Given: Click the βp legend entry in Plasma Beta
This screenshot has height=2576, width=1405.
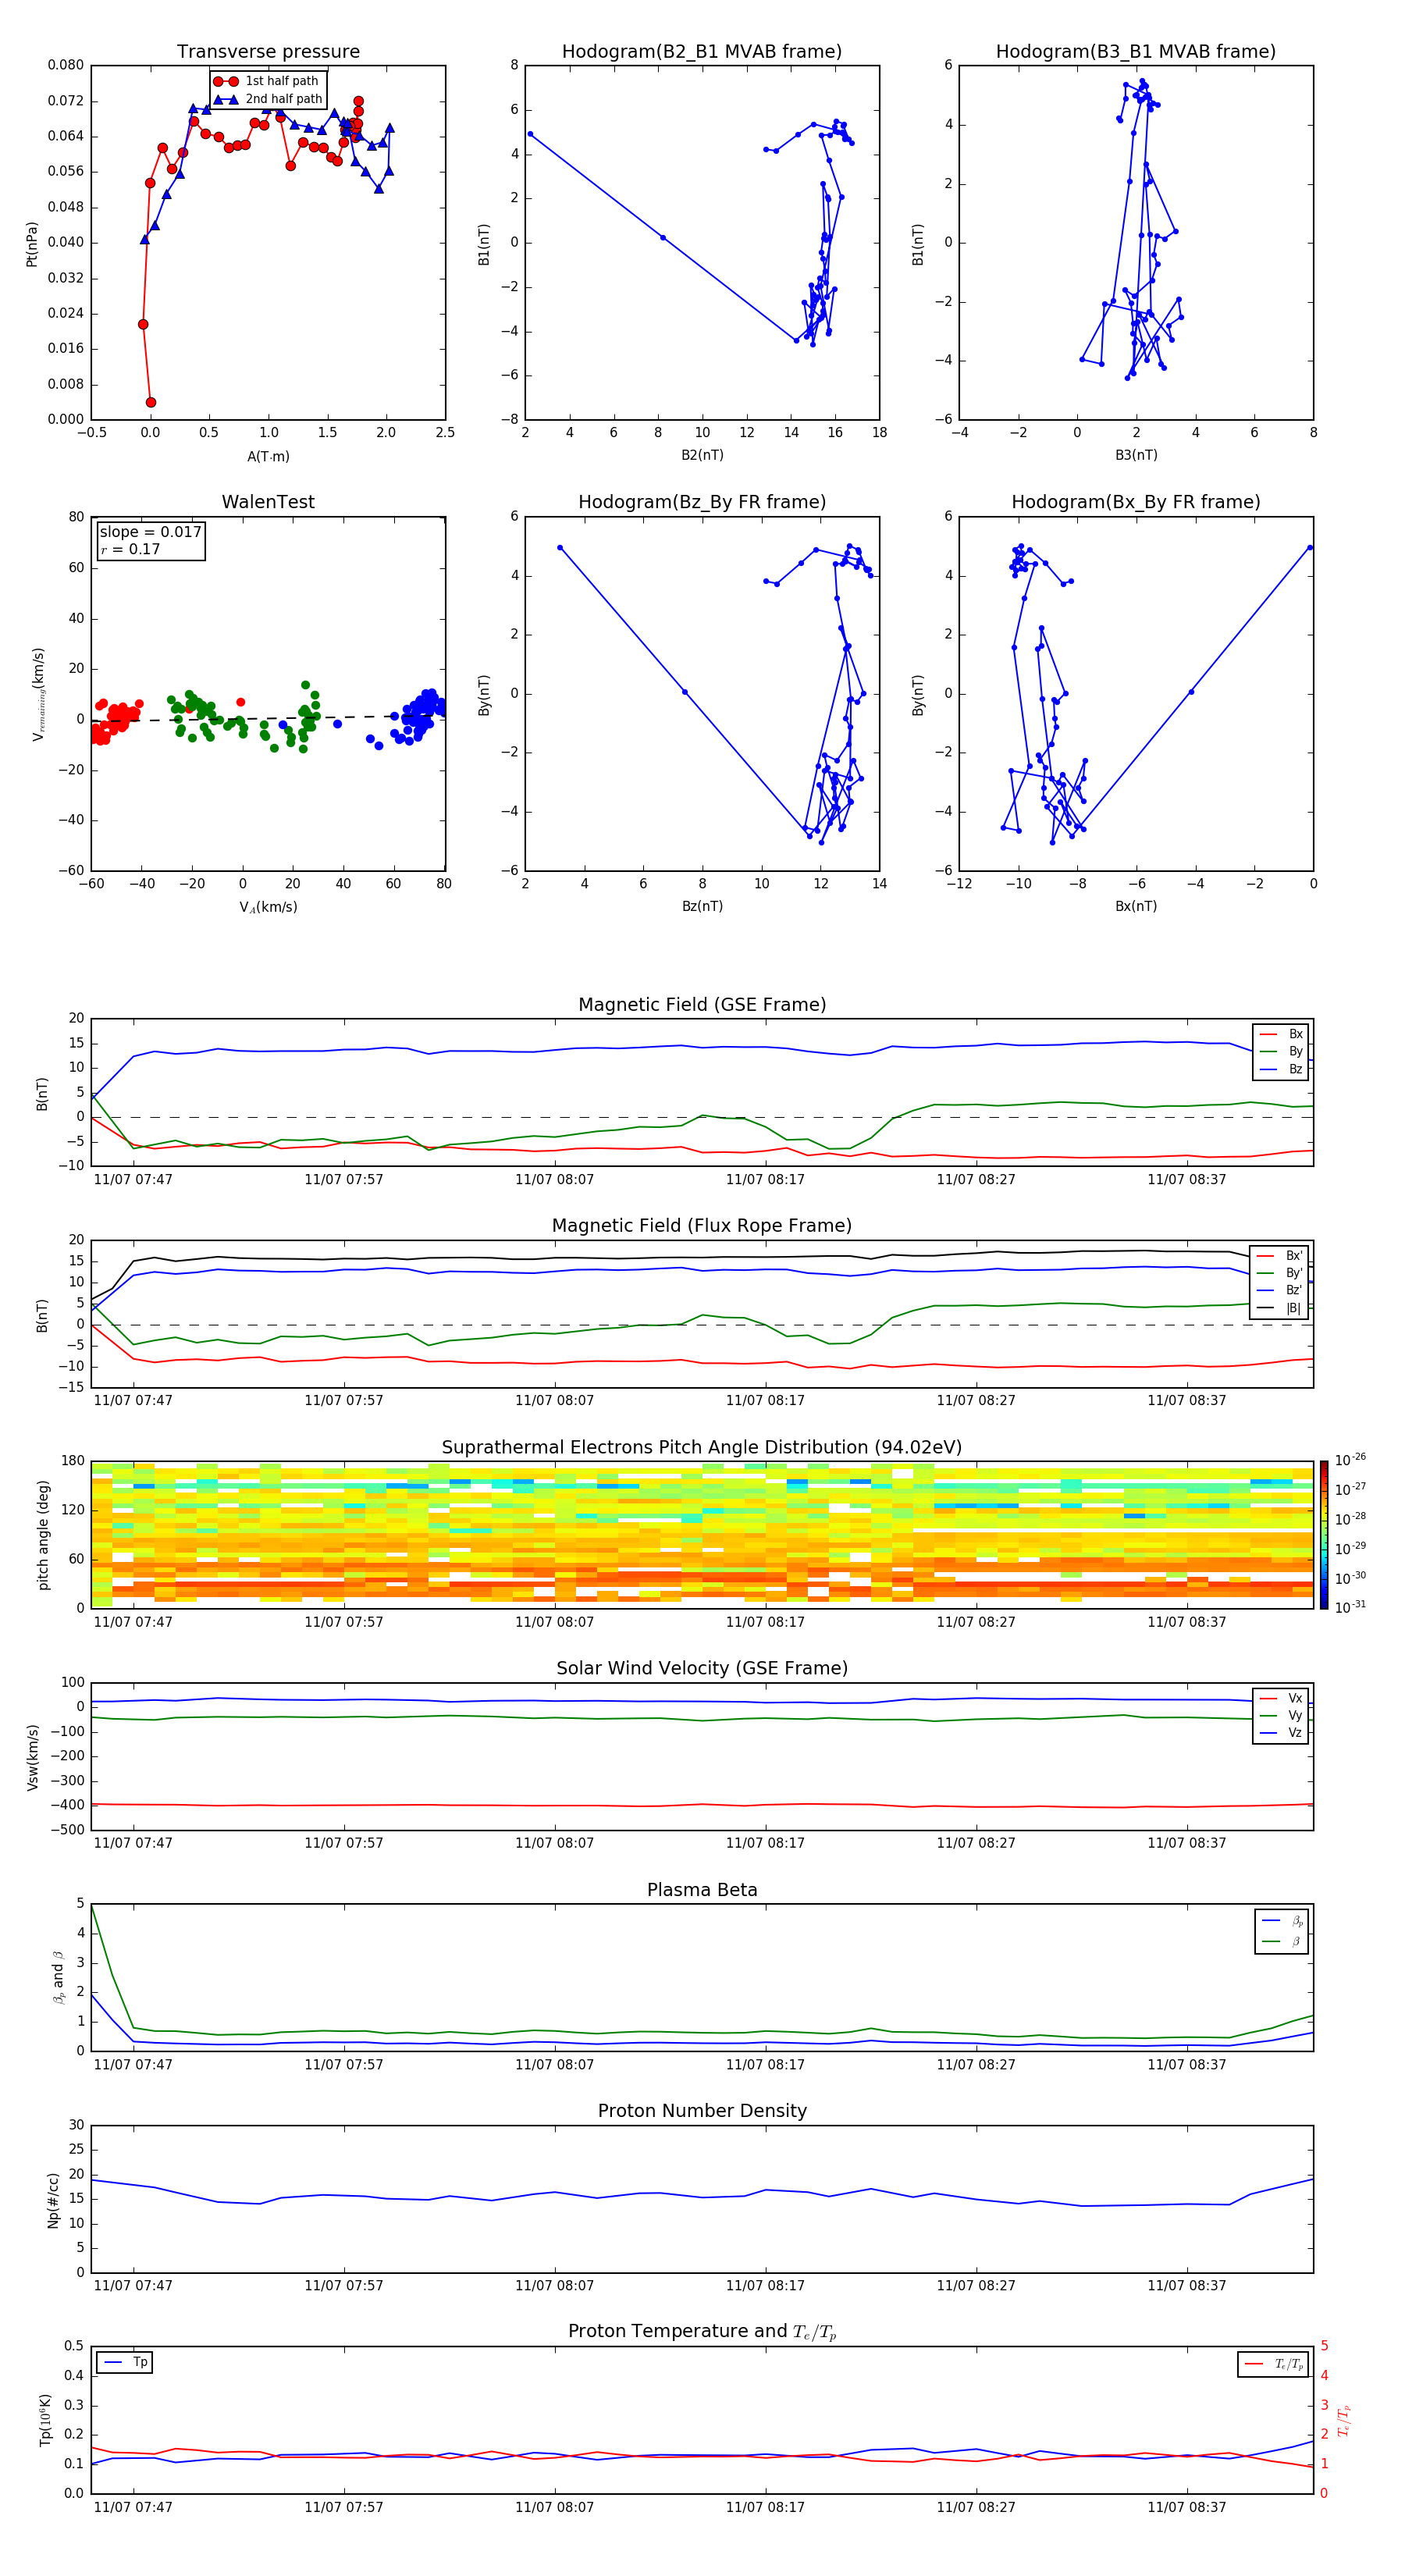Looking at the screenshot, I should (x=1283, y=1920).
